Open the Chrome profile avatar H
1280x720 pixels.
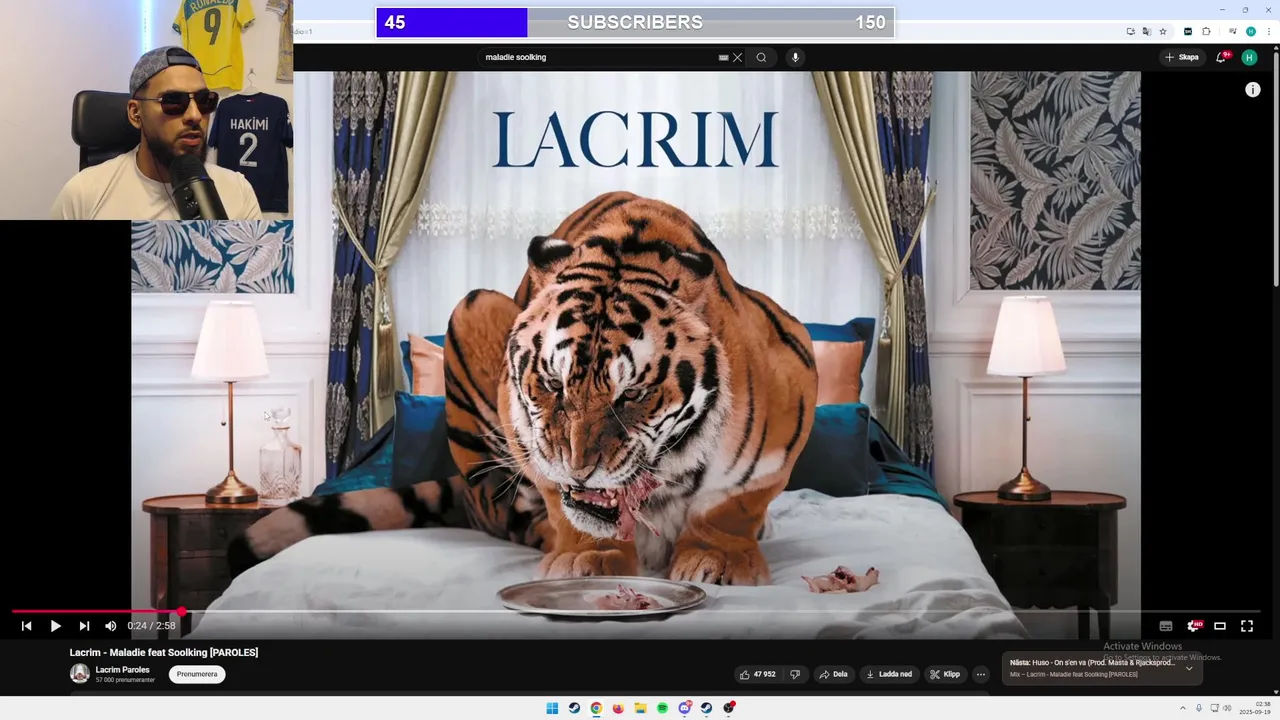pos(1250,31)
